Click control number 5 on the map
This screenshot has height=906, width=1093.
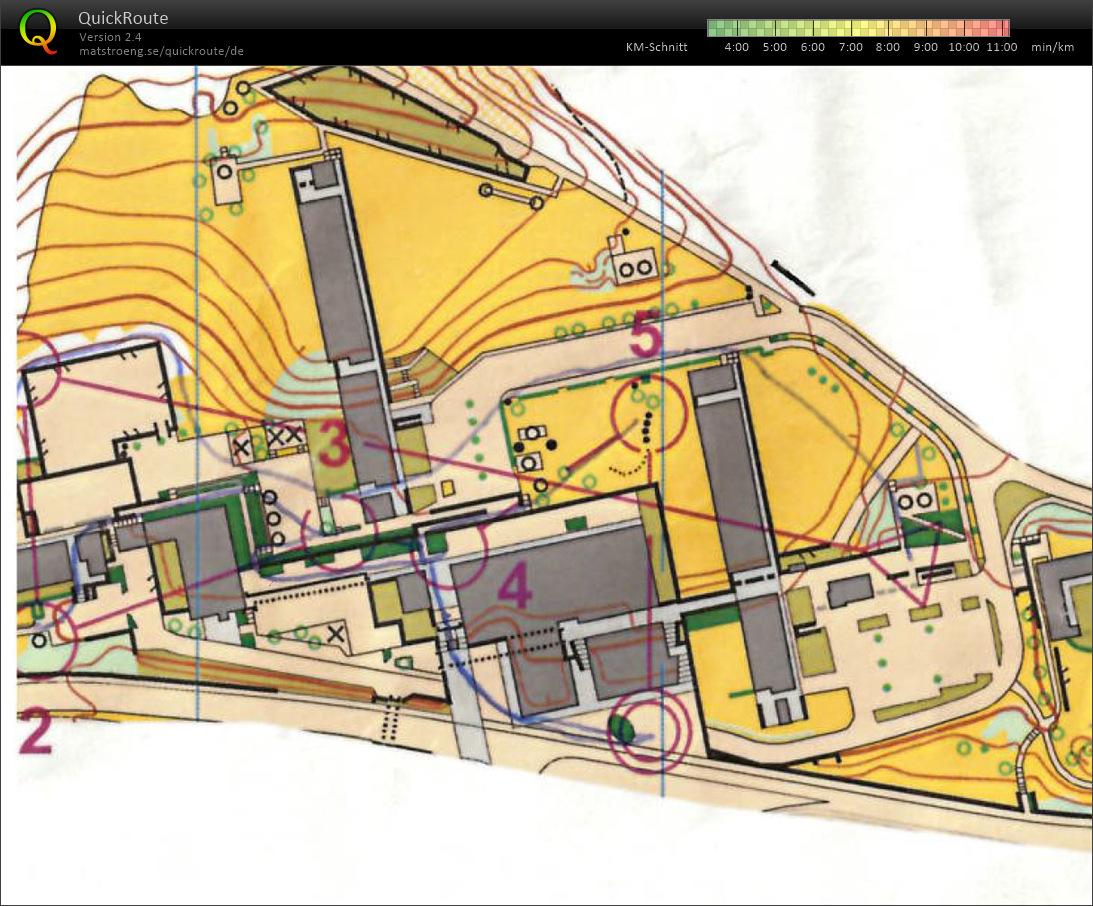click(645, 336)
